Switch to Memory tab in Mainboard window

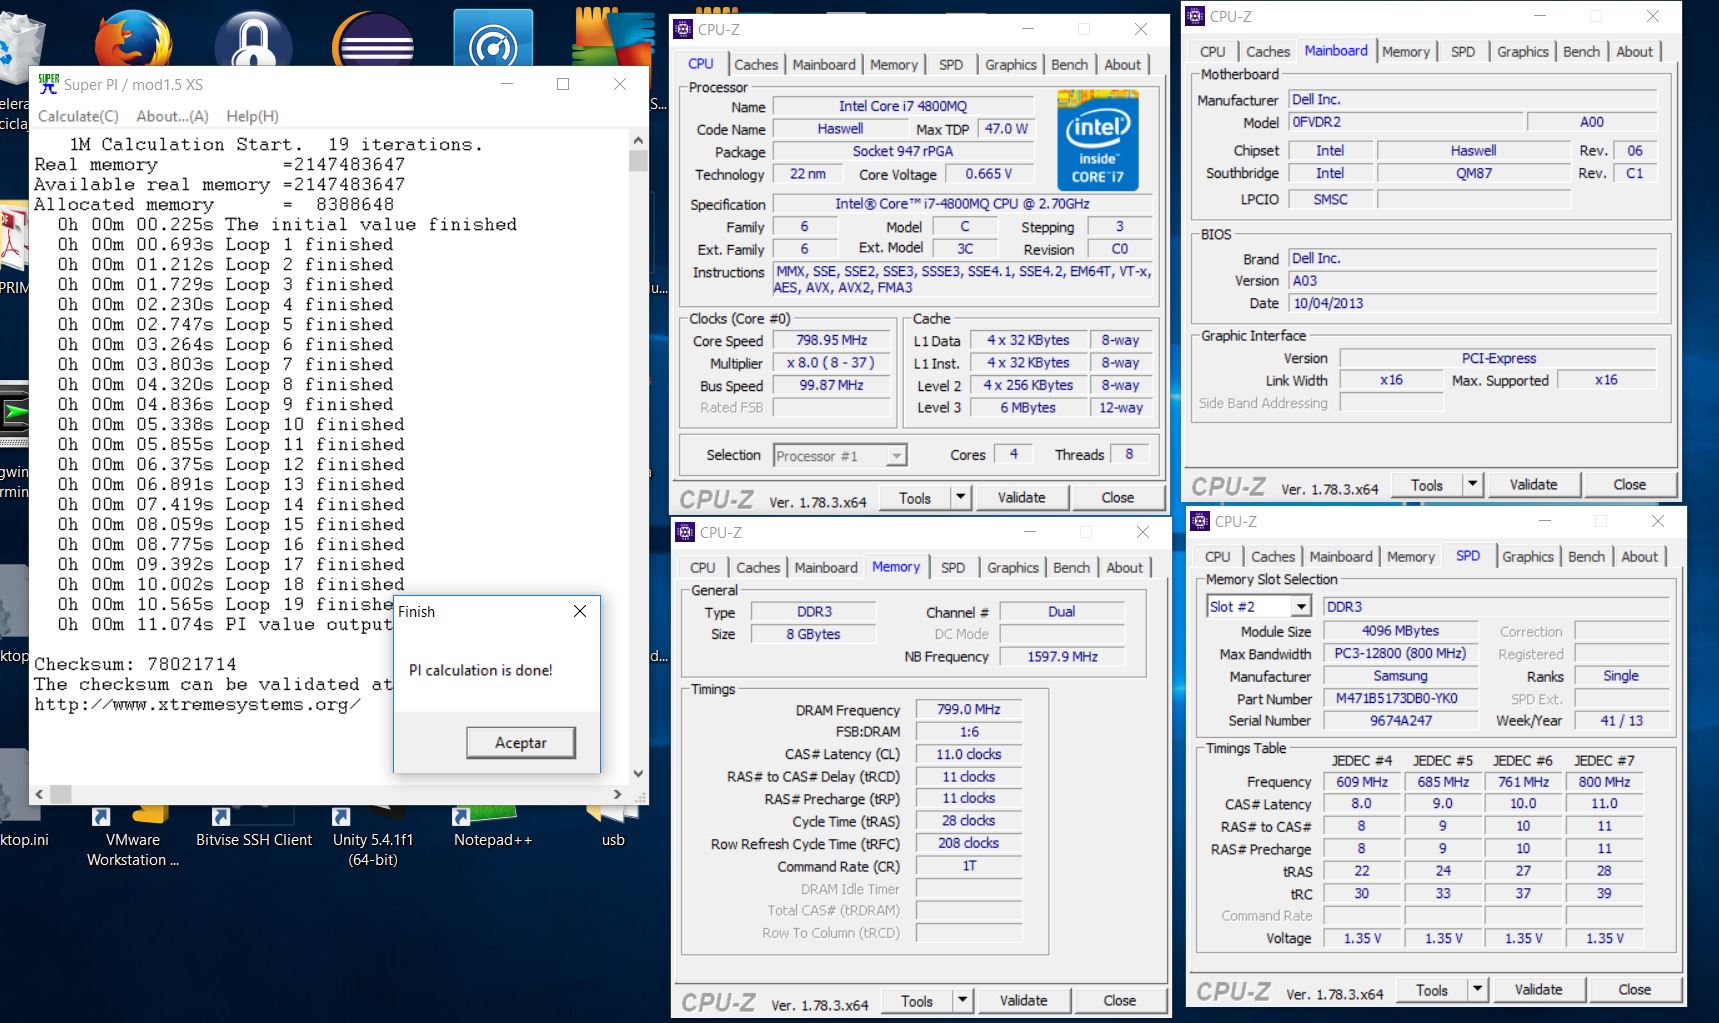(1406, 51)
